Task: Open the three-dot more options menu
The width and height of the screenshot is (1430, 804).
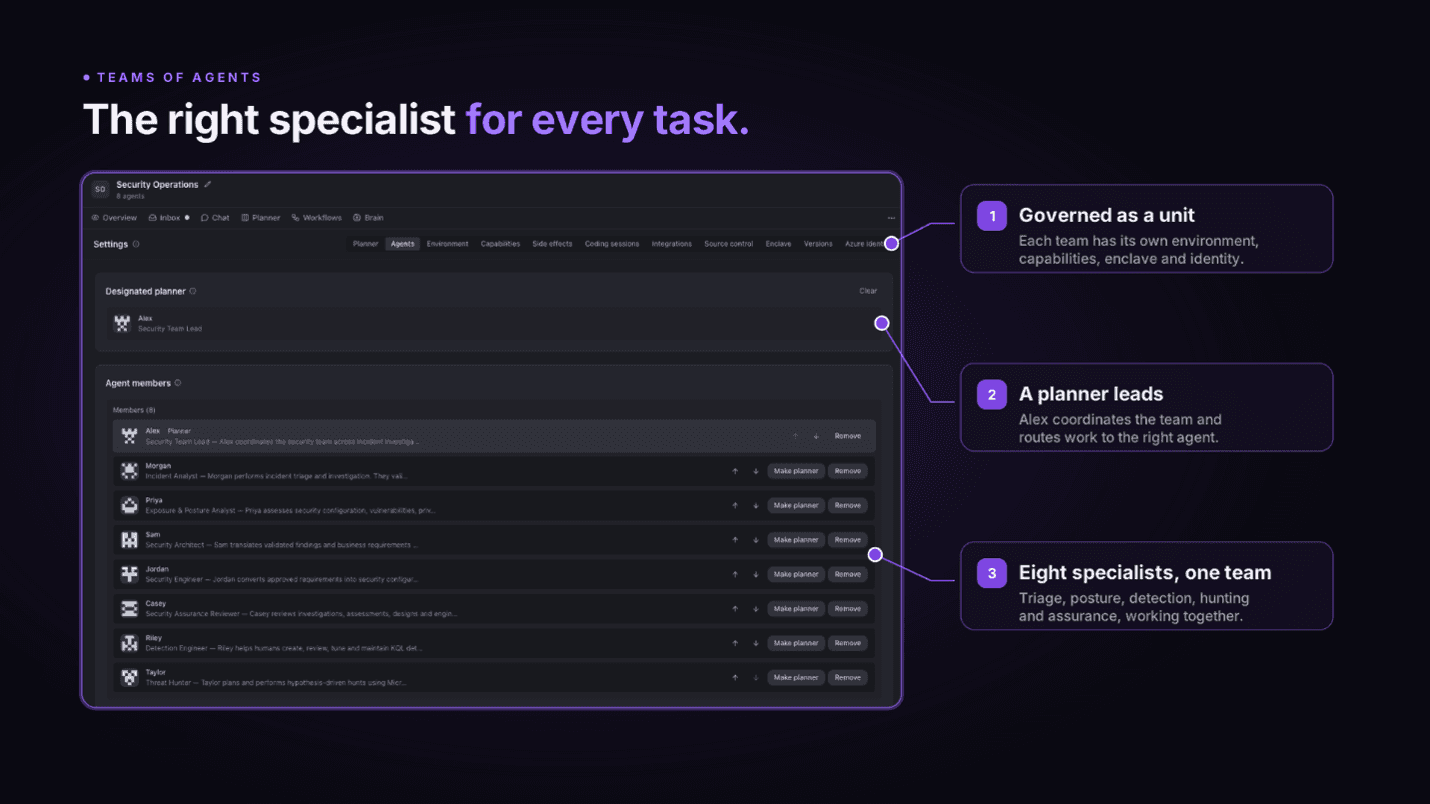Action: tap(891, 218)
